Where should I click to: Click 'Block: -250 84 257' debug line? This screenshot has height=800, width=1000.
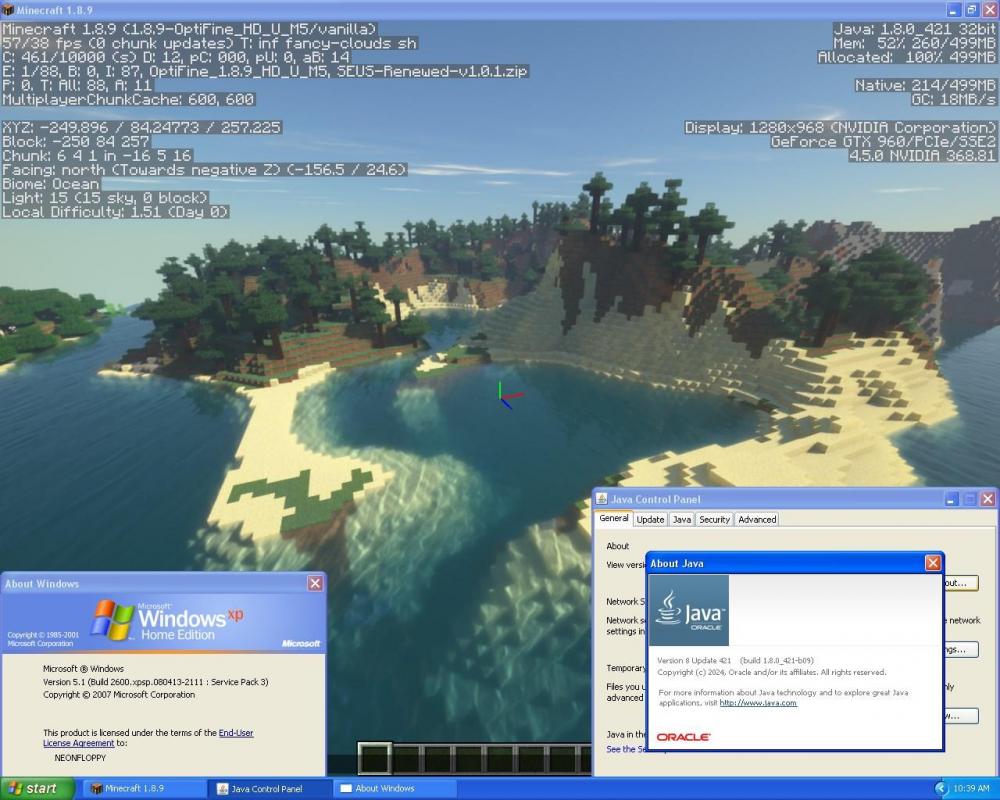76,142
